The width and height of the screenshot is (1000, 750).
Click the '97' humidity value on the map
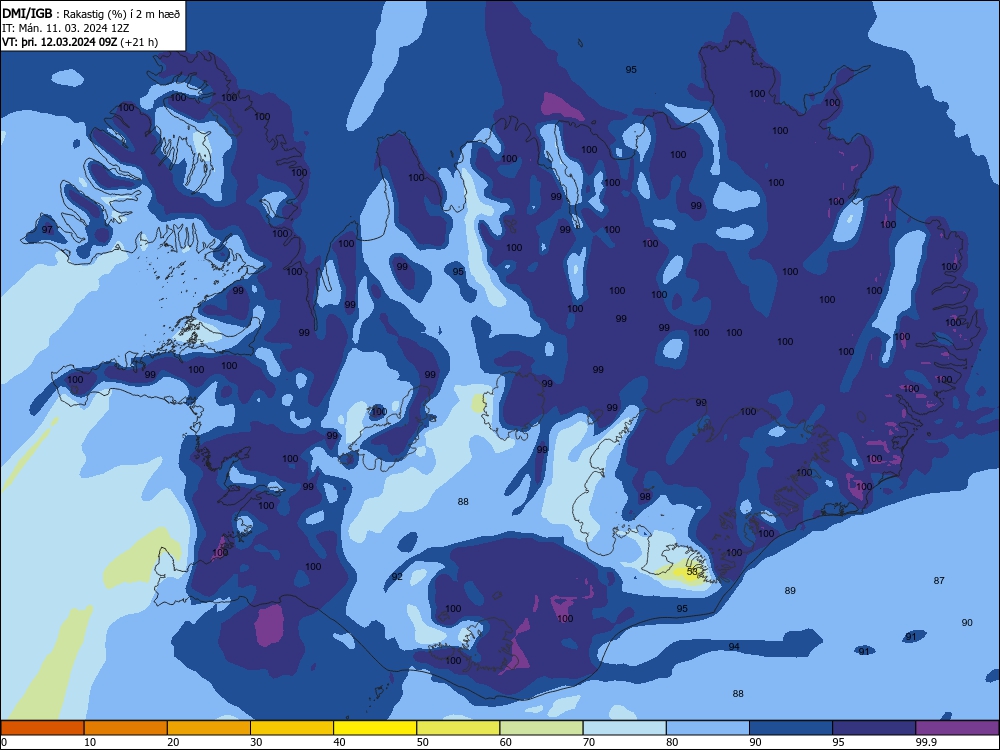point(47,230)
